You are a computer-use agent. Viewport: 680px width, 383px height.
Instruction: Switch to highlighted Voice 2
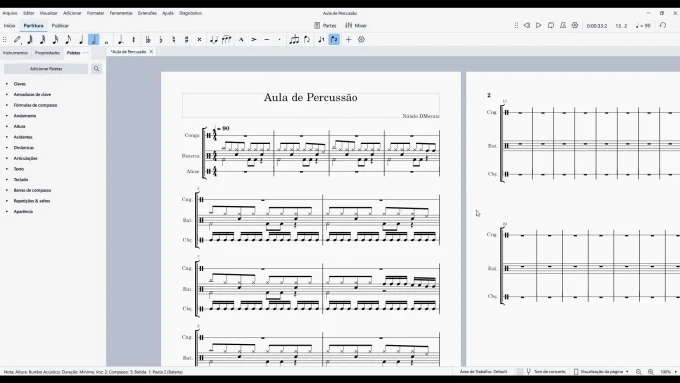pyautogui.click(x=334, y=39)
